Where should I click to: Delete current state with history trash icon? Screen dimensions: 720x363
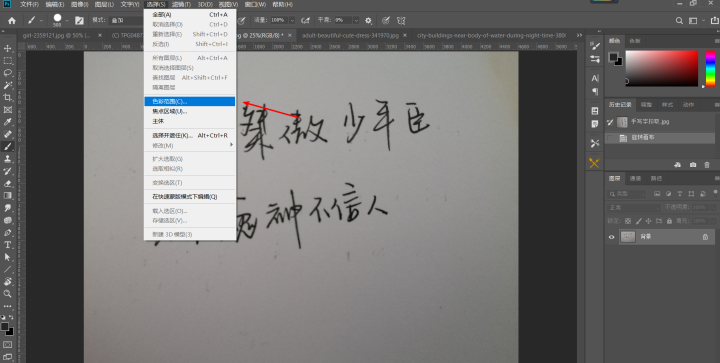click(707, 165)
